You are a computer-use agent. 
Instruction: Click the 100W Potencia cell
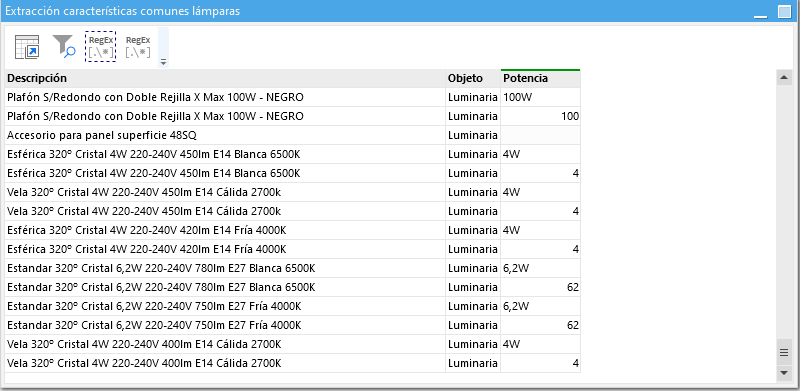540,97
